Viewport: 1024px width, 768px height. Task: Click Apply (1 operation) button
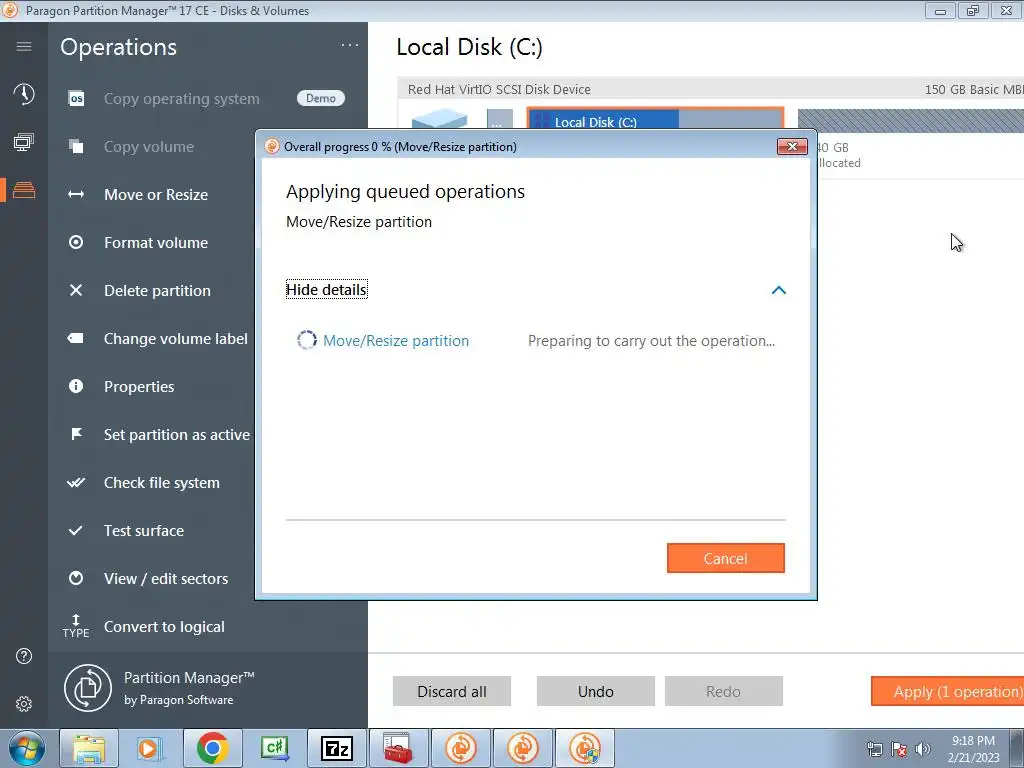[948, 691]
